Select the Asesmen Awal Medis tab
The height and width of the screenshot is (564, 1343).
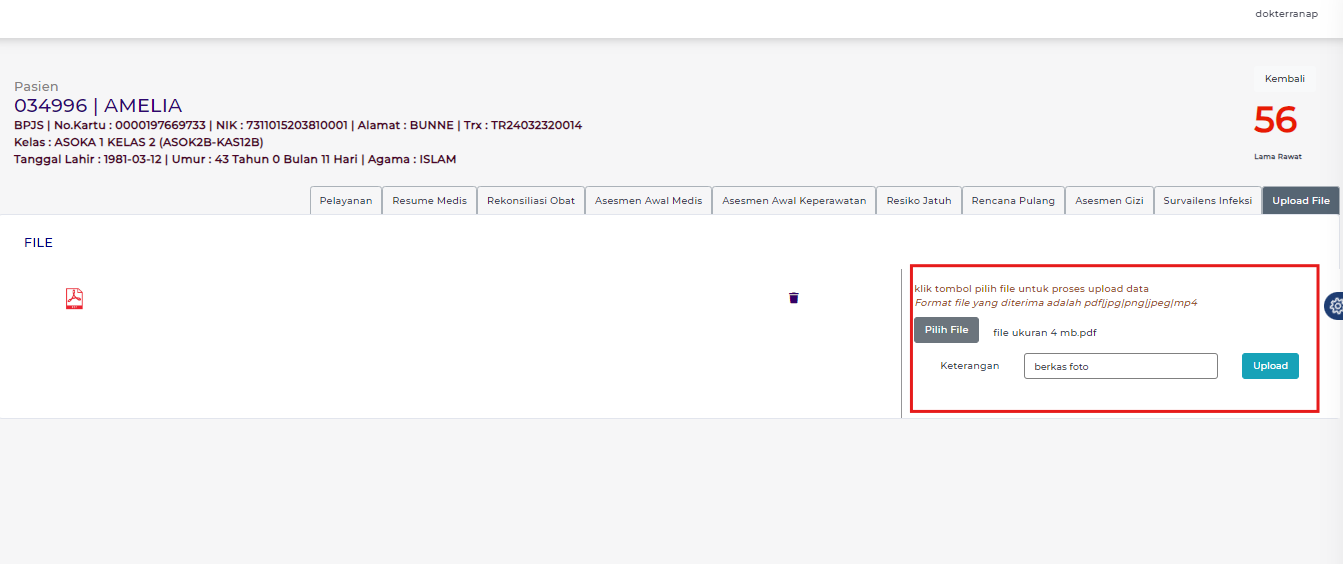[x=648, y=201]
